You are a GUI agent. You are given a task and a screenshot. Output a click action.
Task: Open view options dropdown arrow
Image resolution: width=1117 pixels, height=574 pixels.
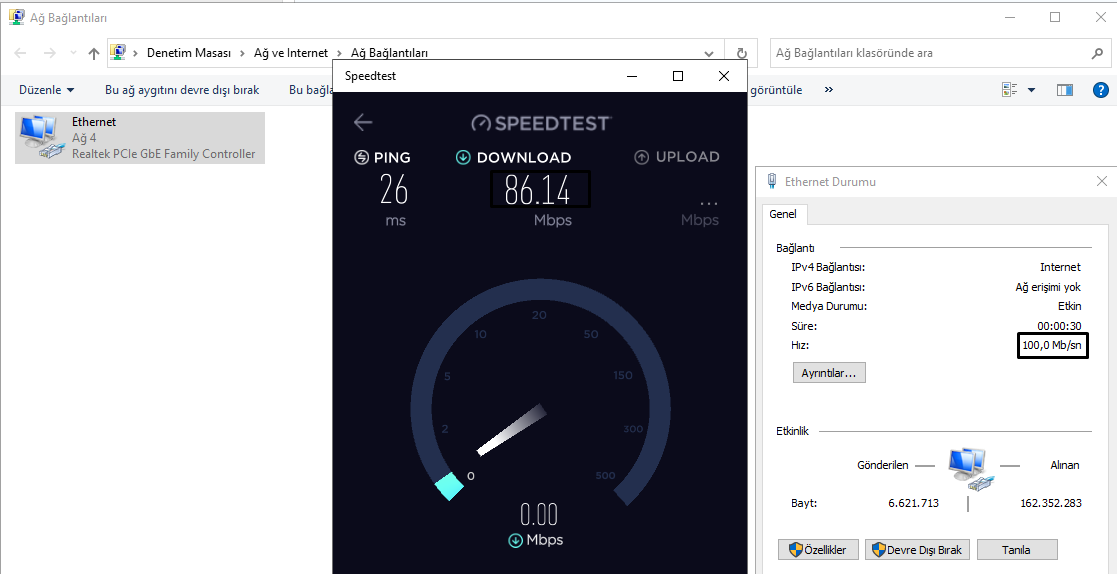(x=1032, y=90)
